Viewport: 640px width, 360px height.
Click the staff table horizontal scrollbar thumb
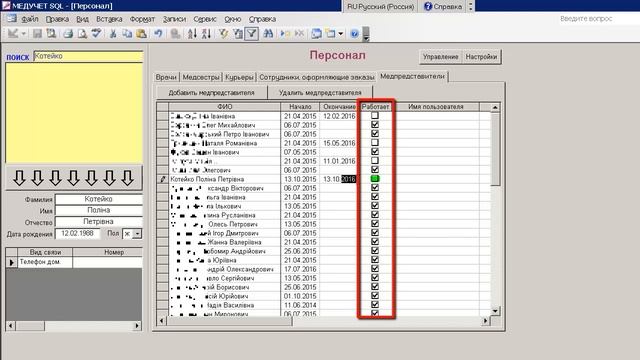point(229,321)
